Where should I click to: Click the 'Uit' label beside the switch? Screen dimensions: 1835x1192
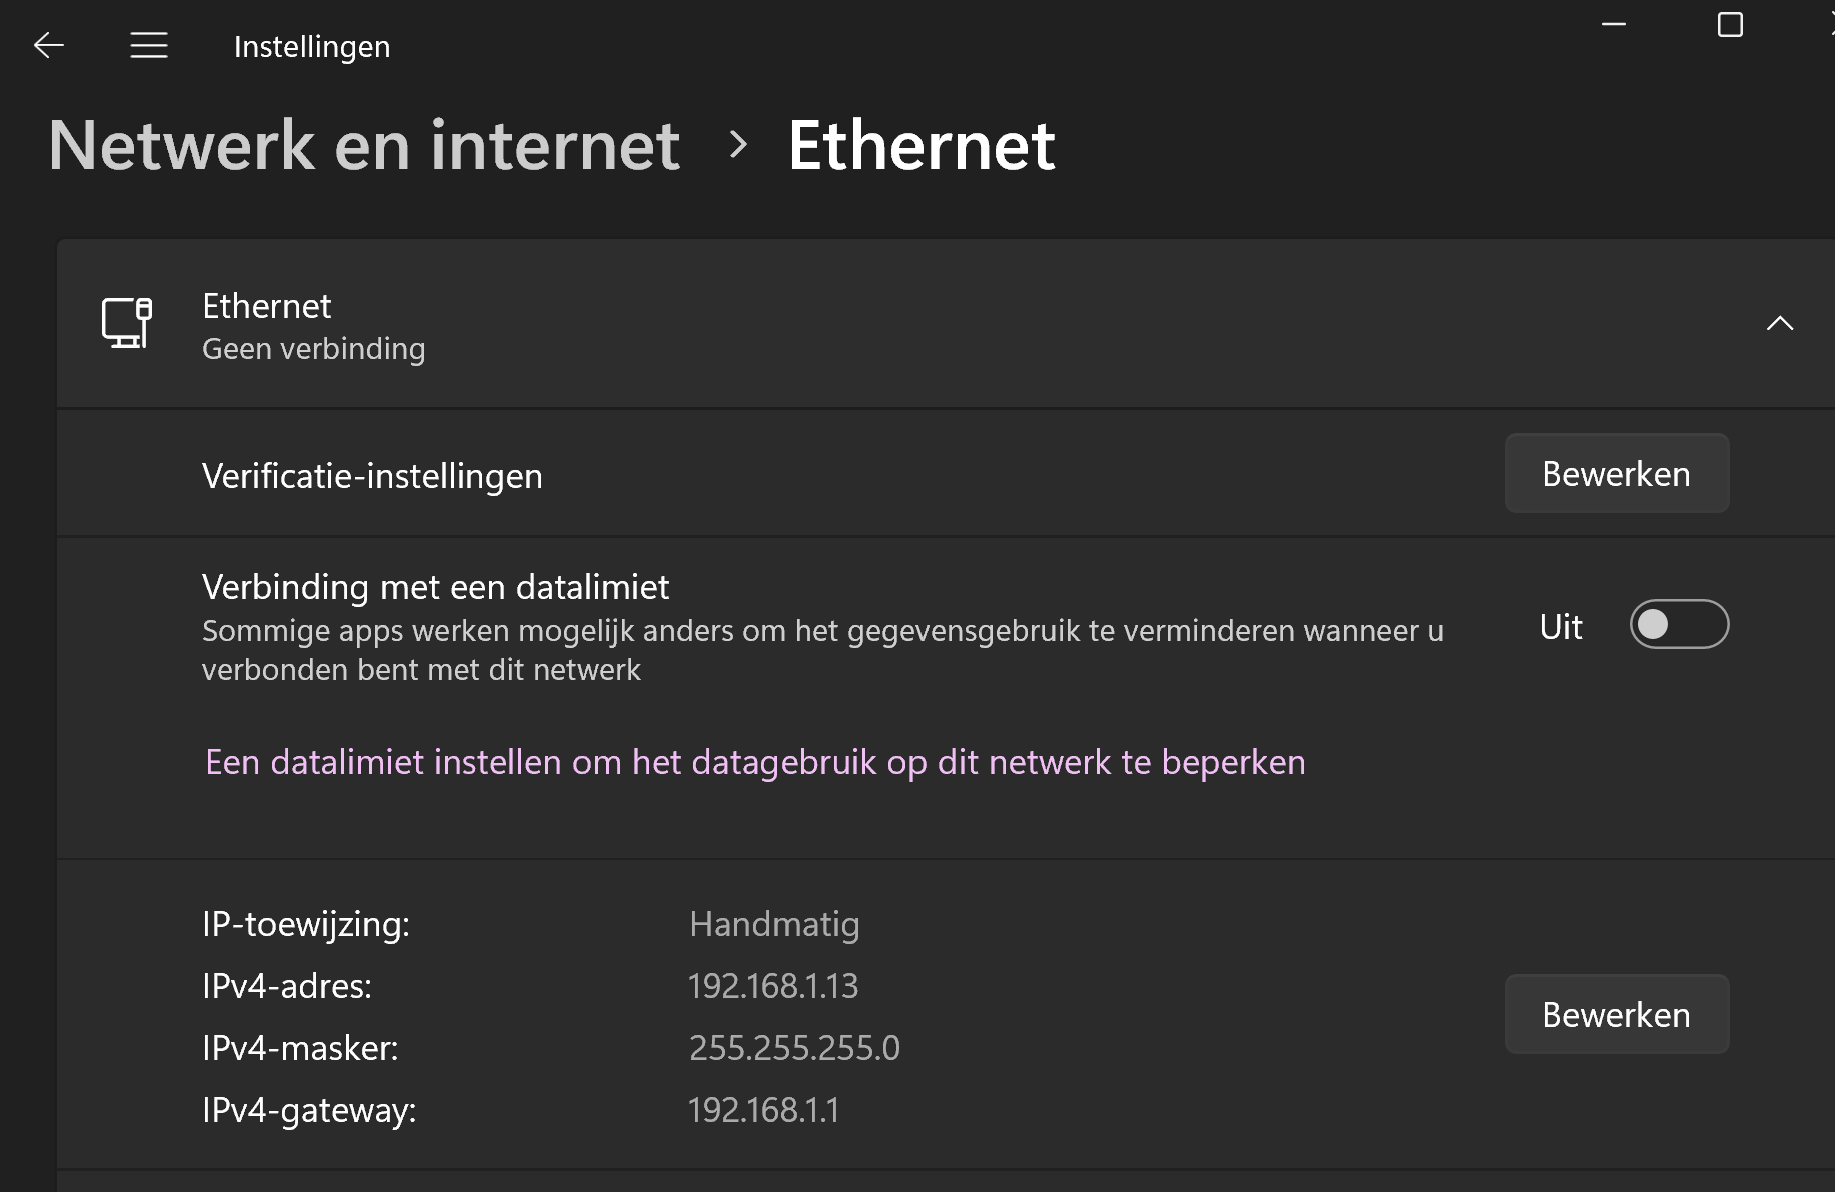click(x=1561, y=627)
